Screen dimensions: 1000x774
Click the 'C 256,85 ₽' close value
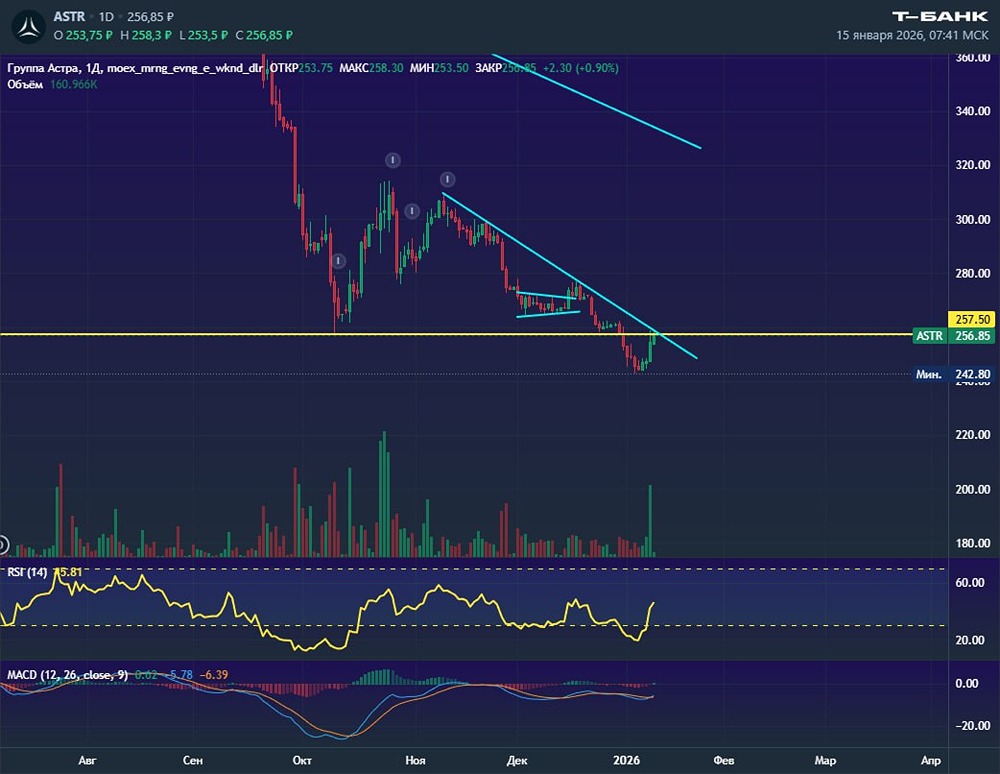click(x=264, y=35)
